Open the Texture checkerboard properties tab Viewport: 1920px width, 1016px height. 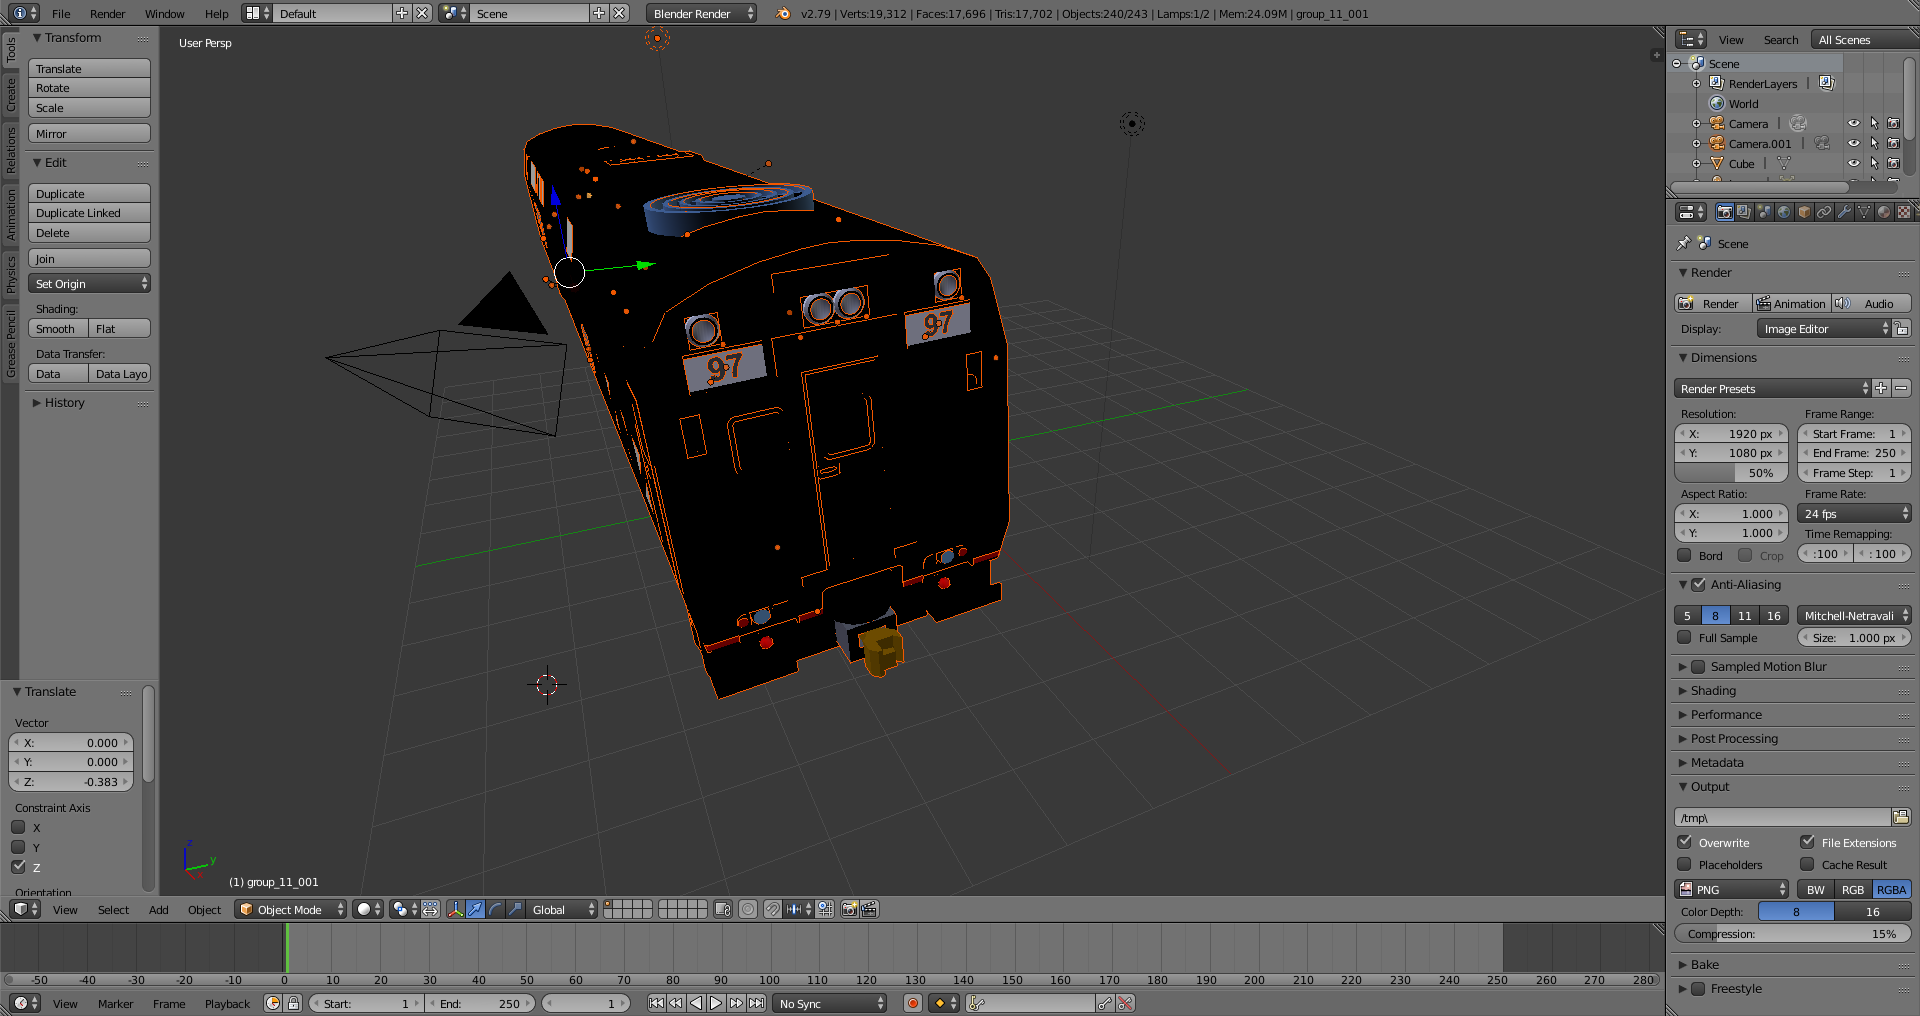pos(1904,212)
